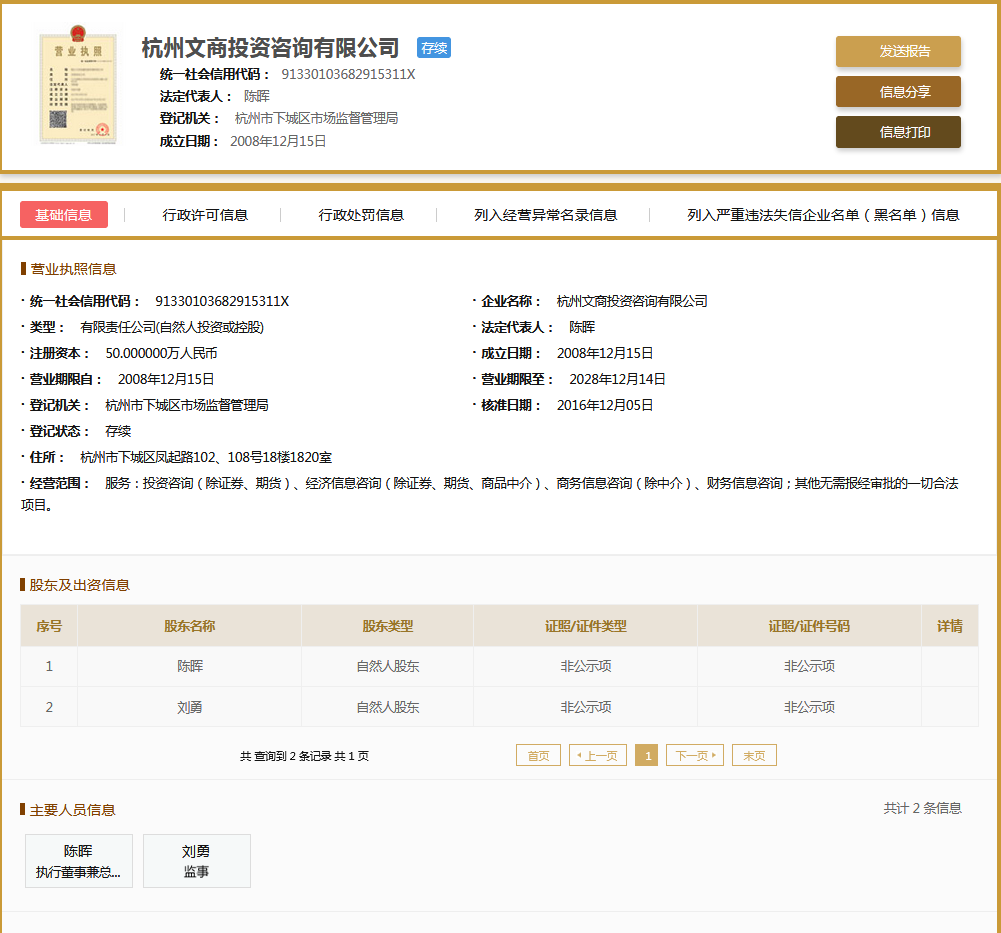
Task: Open the 行政处罚信息 tab
Action: 361,215
